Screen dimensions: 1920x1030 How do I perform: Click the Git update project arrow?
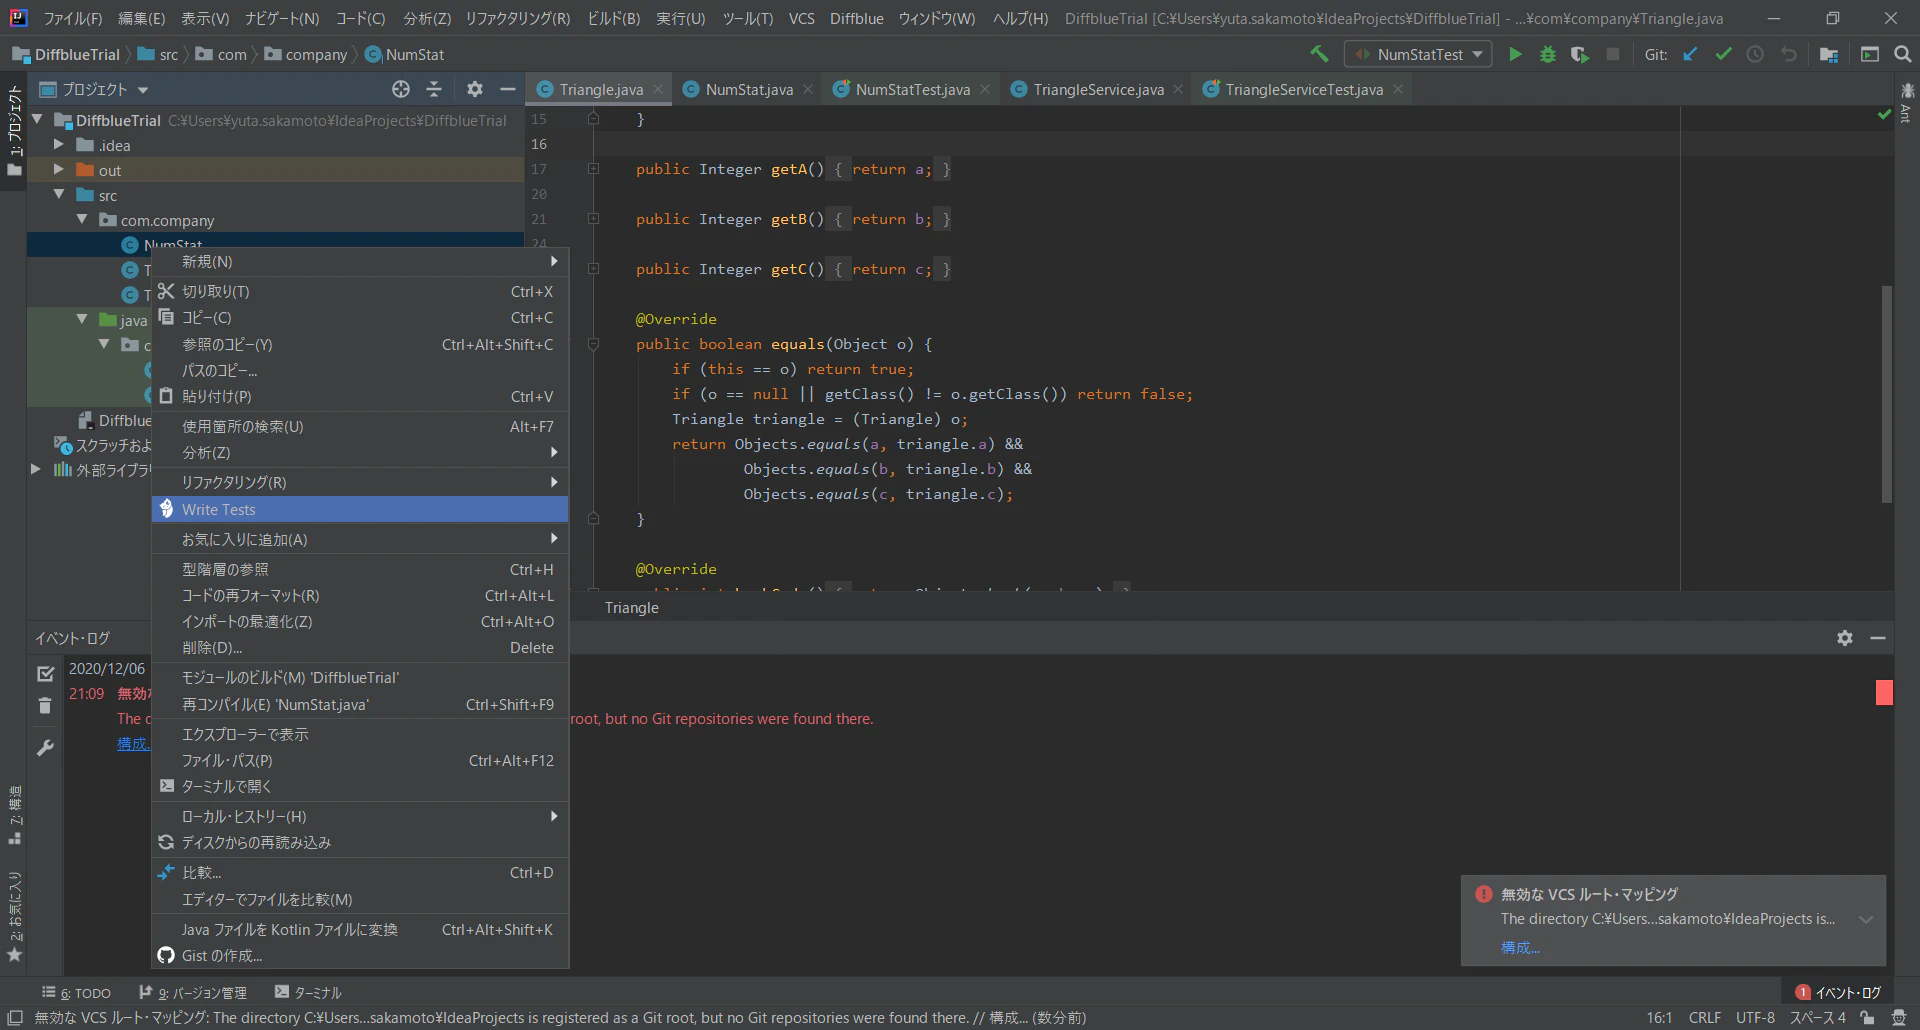pos(1690,55)
